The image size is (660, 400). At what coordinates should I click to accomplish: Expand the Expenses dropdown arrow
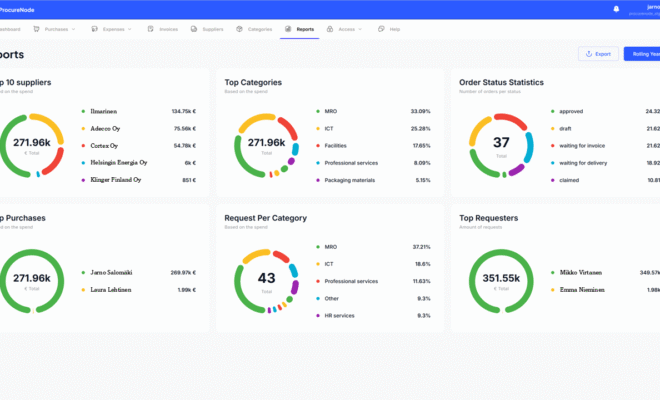point(129,29)
